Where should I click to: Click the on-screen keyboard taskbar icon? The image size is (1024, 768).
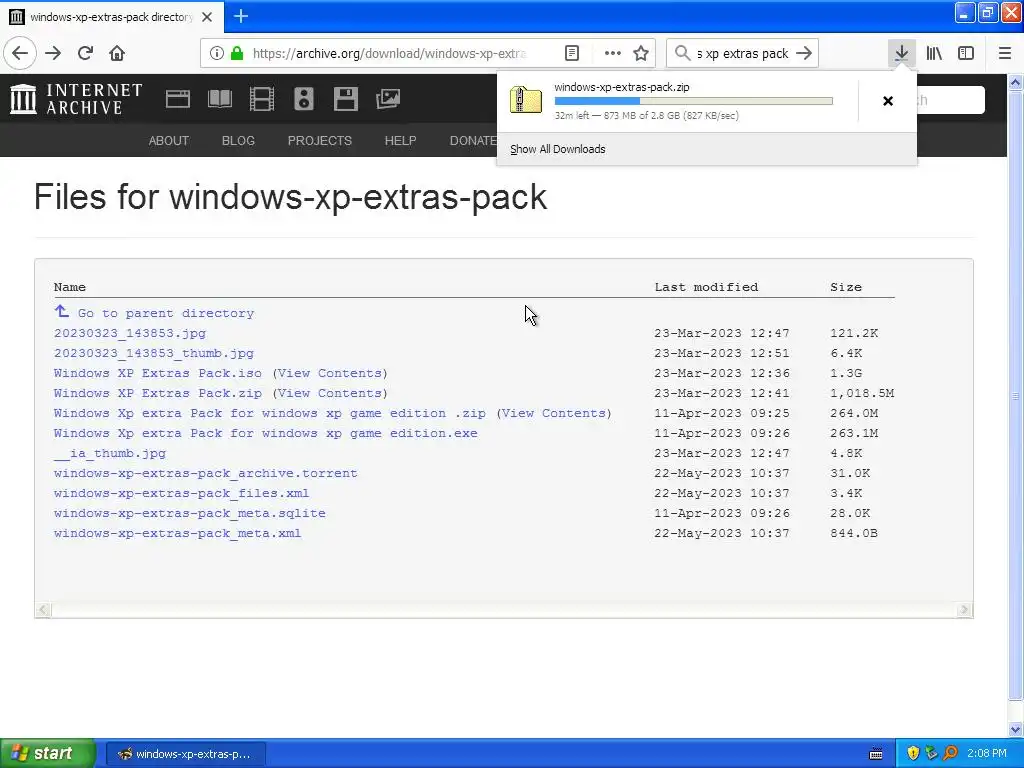[x=876, y=754]
